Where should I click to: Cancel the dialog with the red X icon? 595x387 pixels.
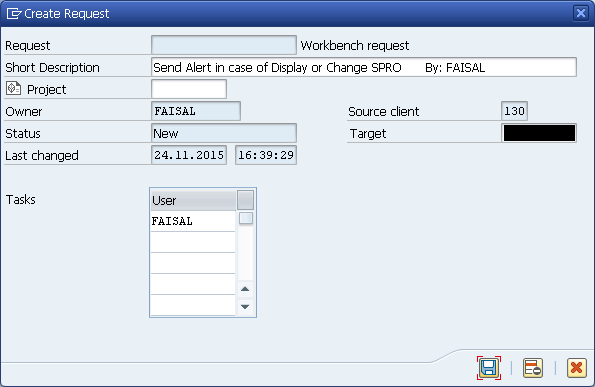point(577,368)
